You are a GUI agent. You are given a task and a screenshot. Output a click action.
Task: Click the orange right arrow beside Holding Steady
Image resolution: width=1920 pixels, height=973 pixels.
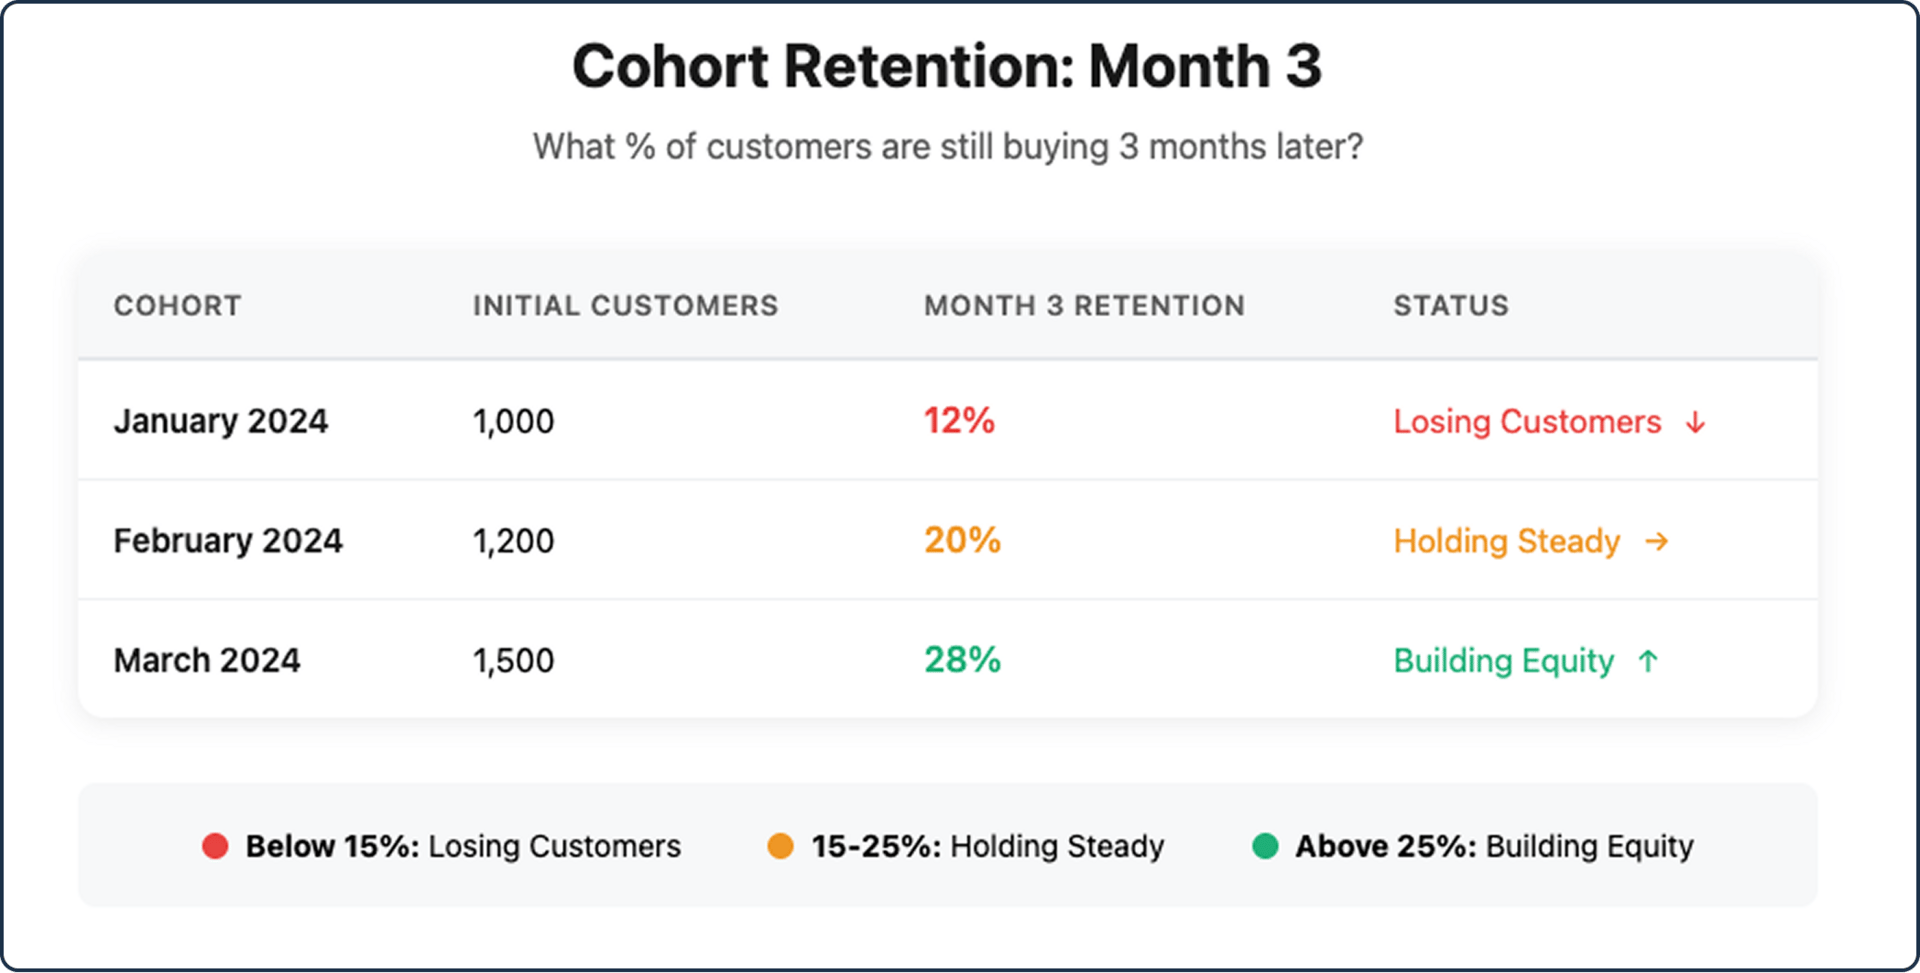click(x=1657, y=541)
